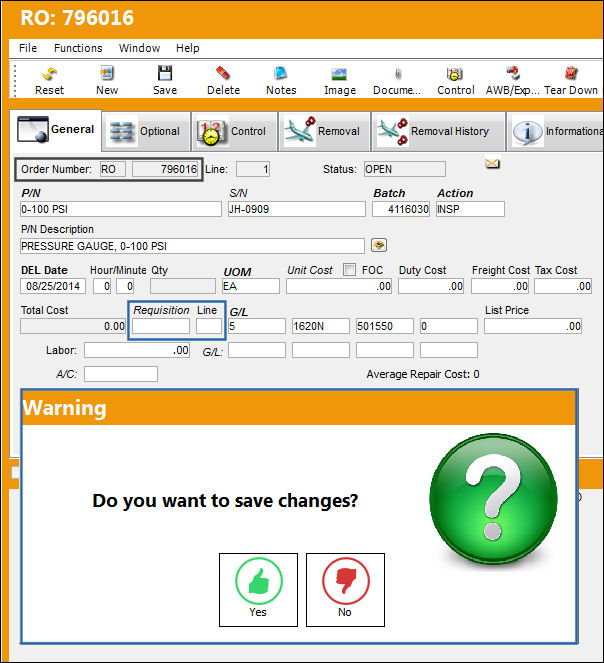Click the Freight Cost field
Image resolution: width=604 pixels, height=663 pixels.
tap(500, 286)
